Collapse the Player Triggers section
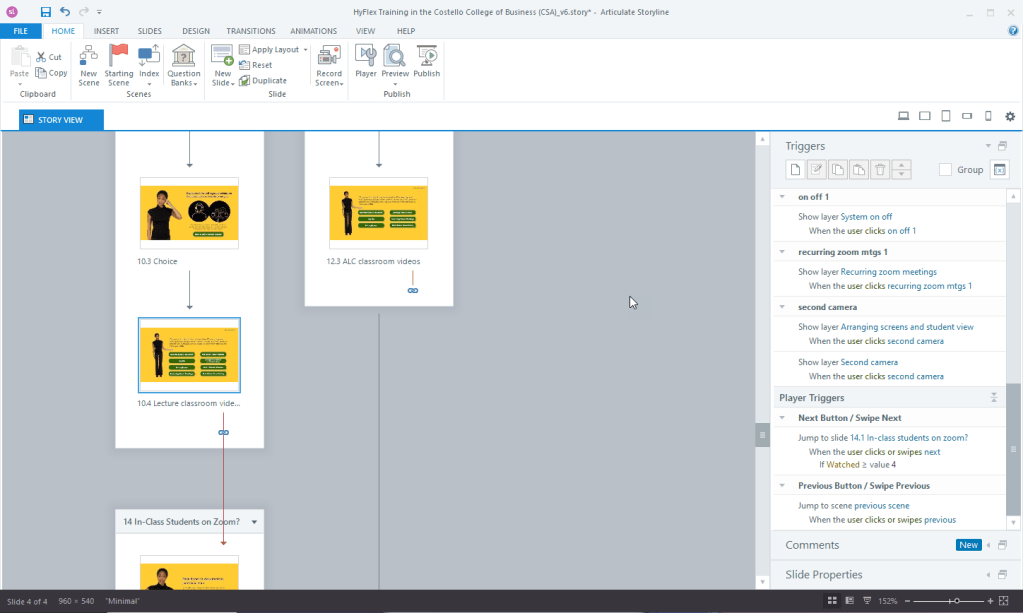Viewport: 1023px width, 613px height. (x=994, y=398)
